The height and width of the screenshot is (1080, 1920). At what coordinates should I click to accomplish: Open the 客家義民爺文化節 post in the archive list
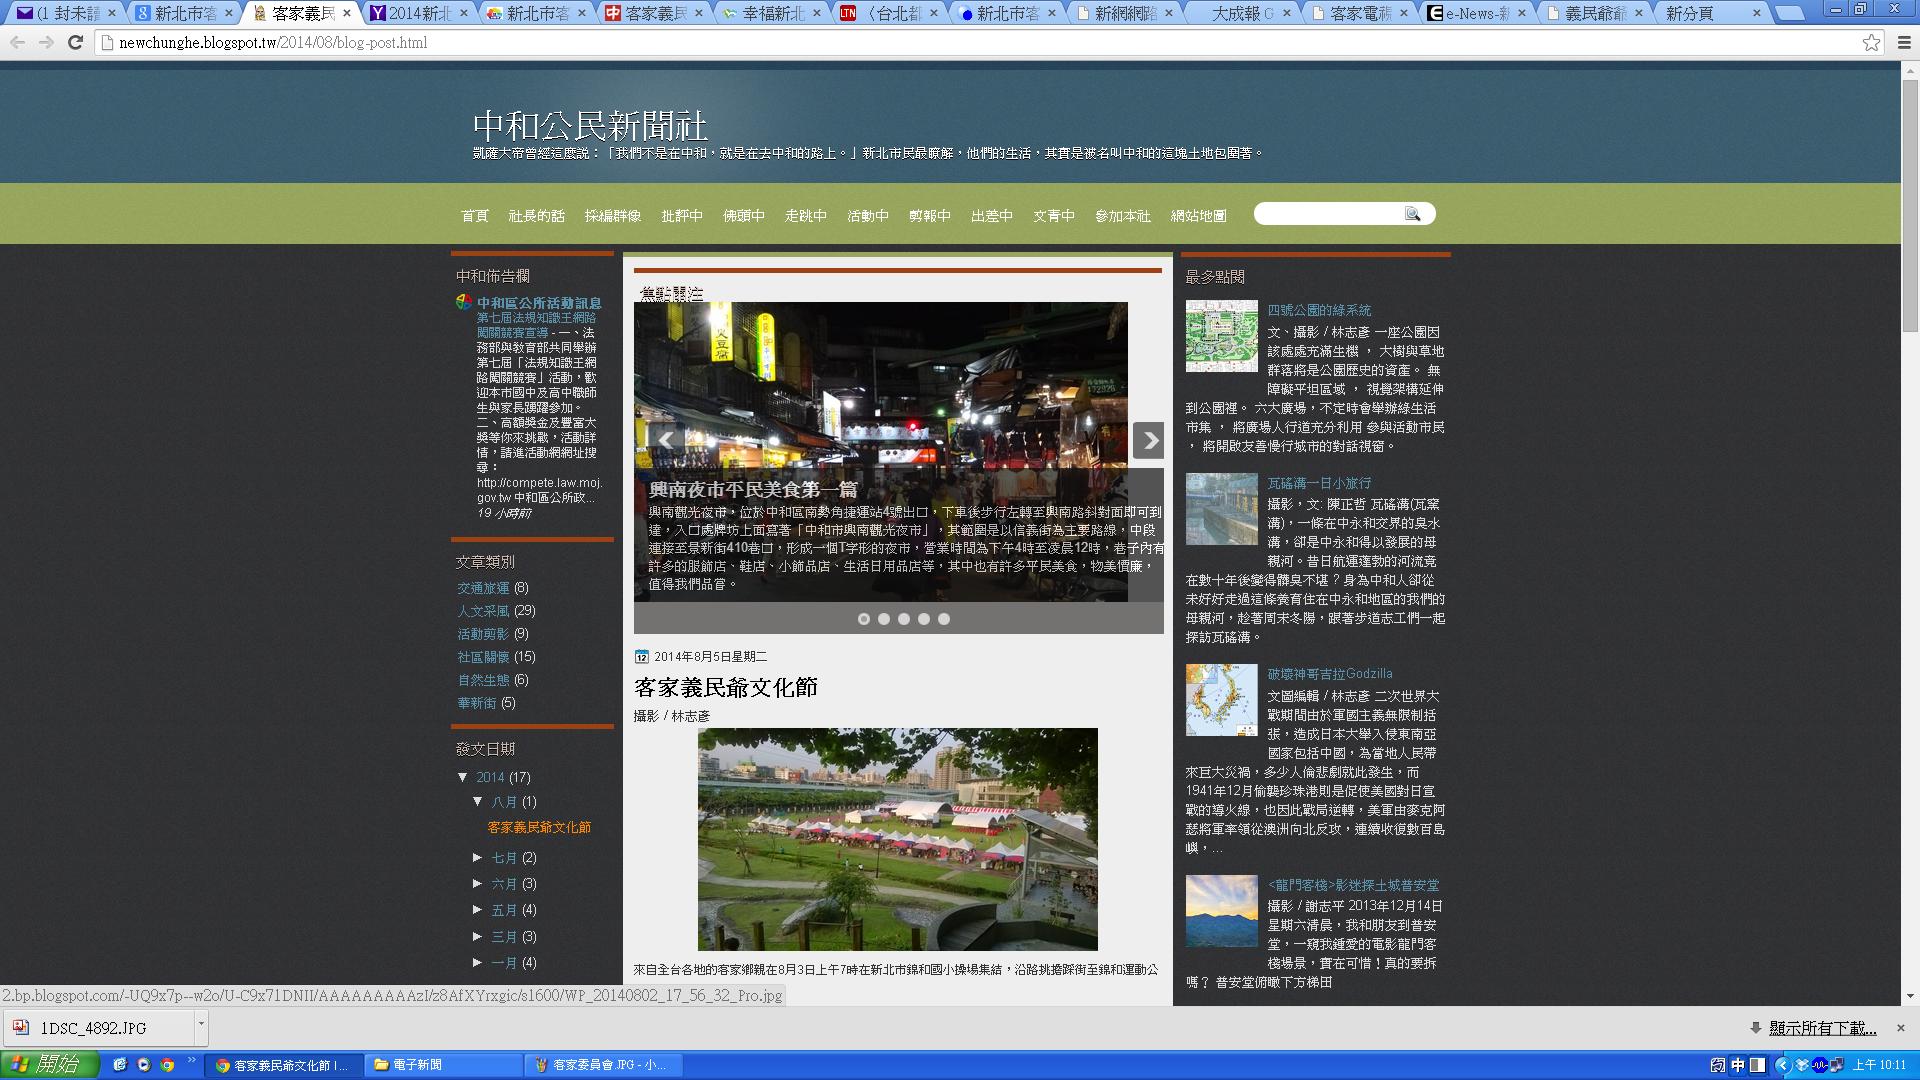(x=539, y=828)
